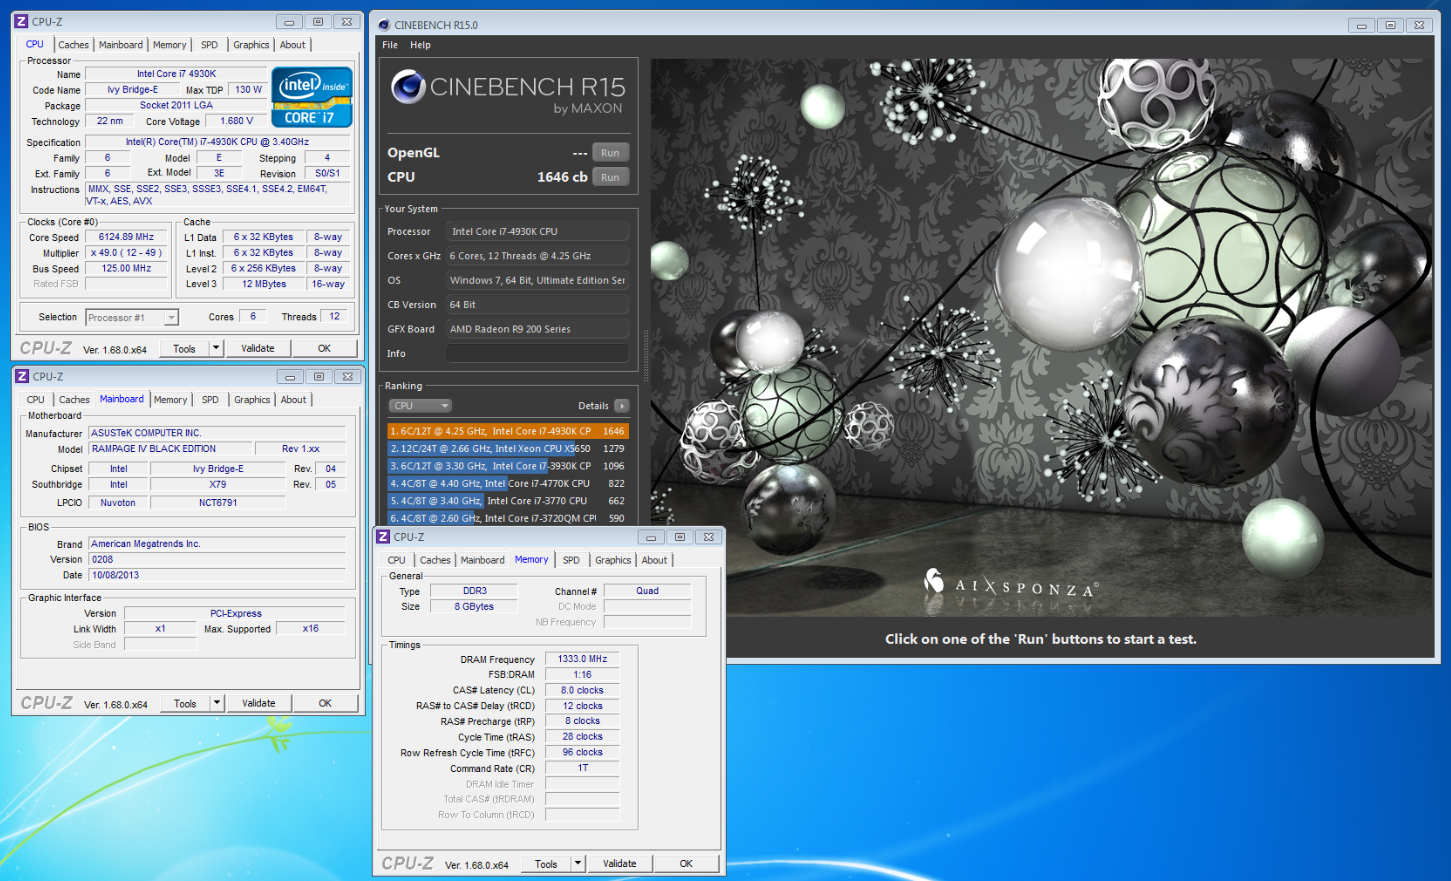The image size is (1451, 881).
Task: Click the Core Voltage value 1.680 V
Action: [x=236, y=121]
